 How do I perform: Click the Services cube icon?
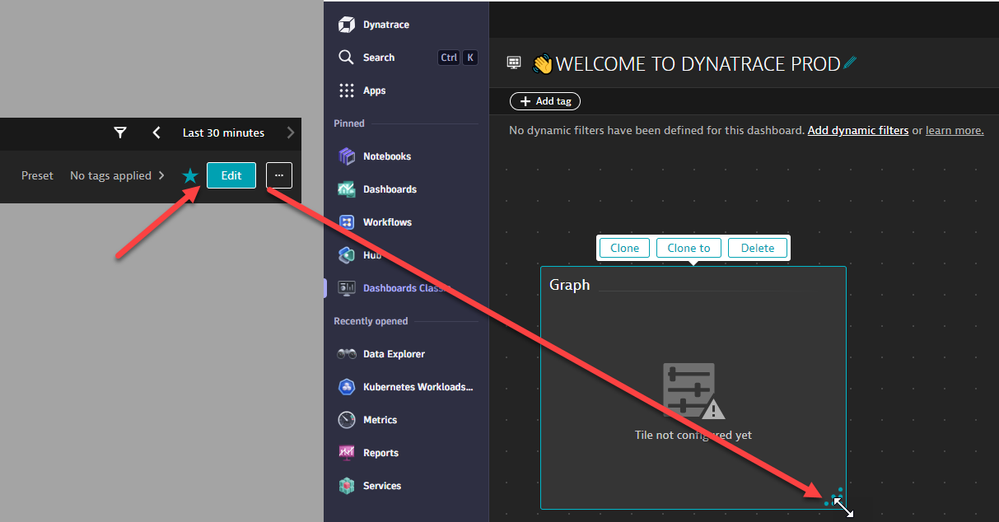click(x=347, y=486)
